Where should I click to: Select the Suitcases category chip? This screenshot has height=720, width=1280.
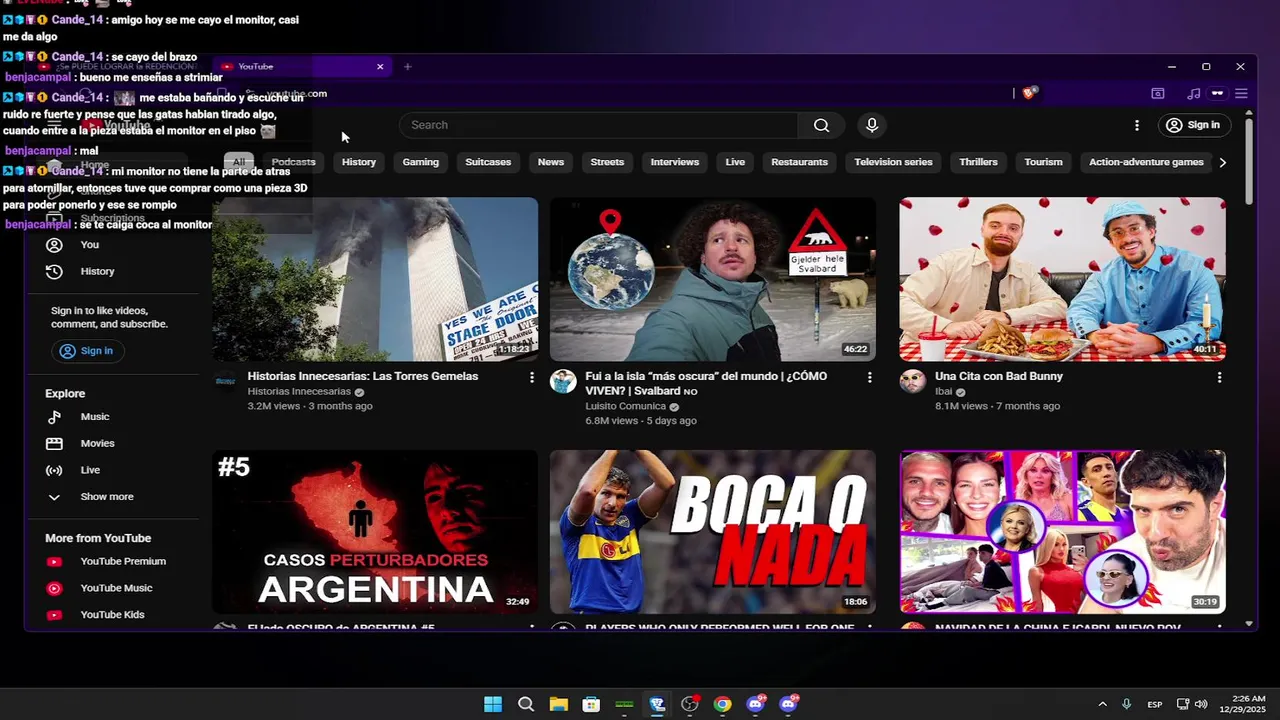pos(488,162)
